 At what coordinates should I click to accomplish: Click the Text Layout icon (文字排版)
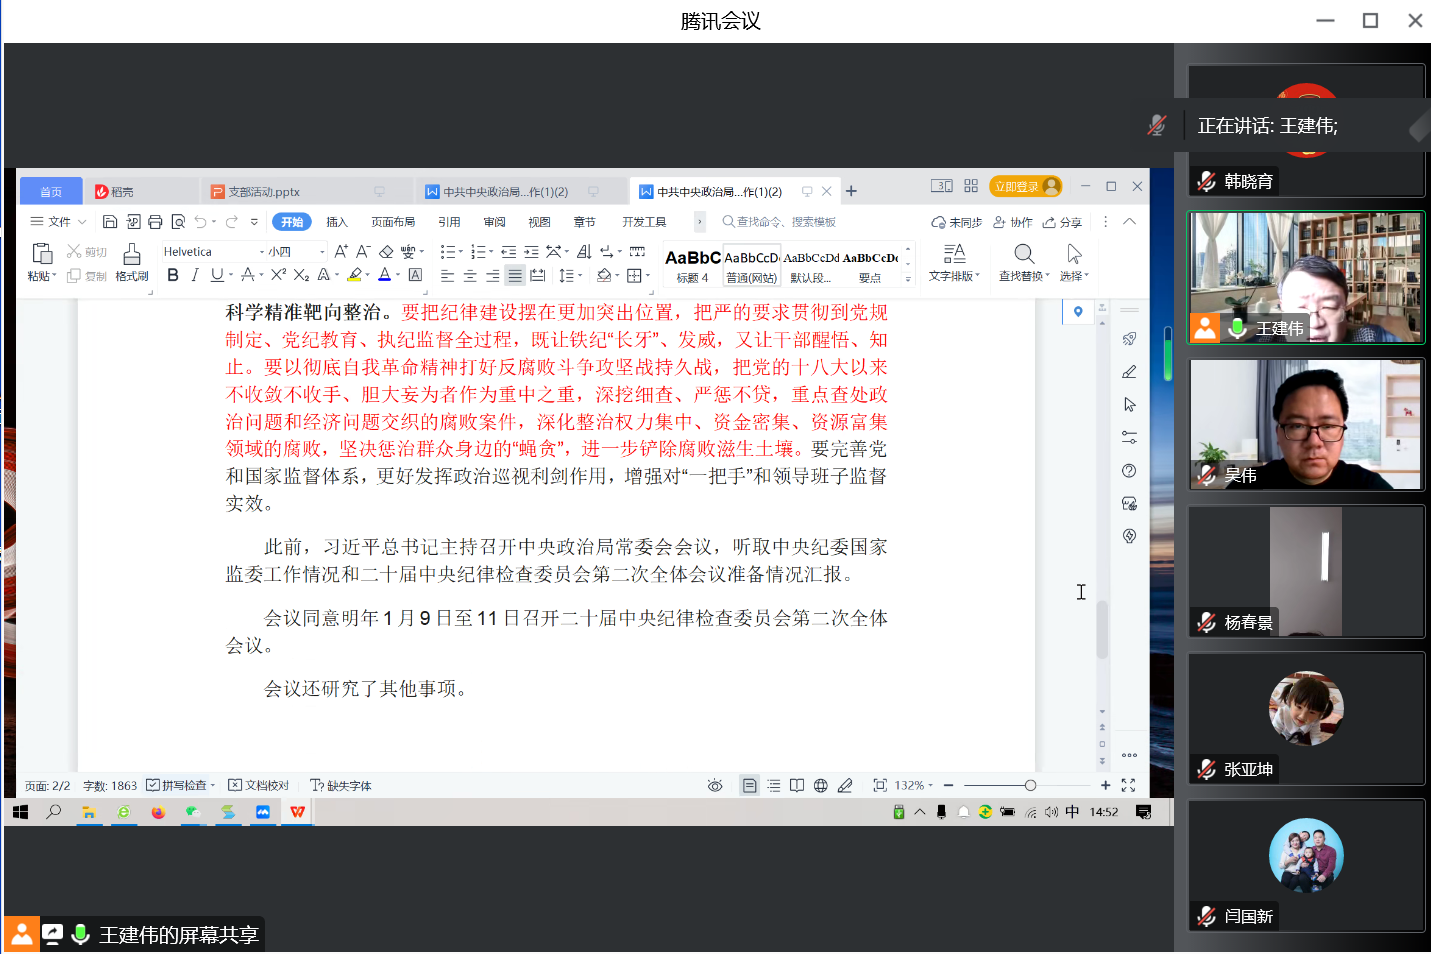(x=953, y=262)
